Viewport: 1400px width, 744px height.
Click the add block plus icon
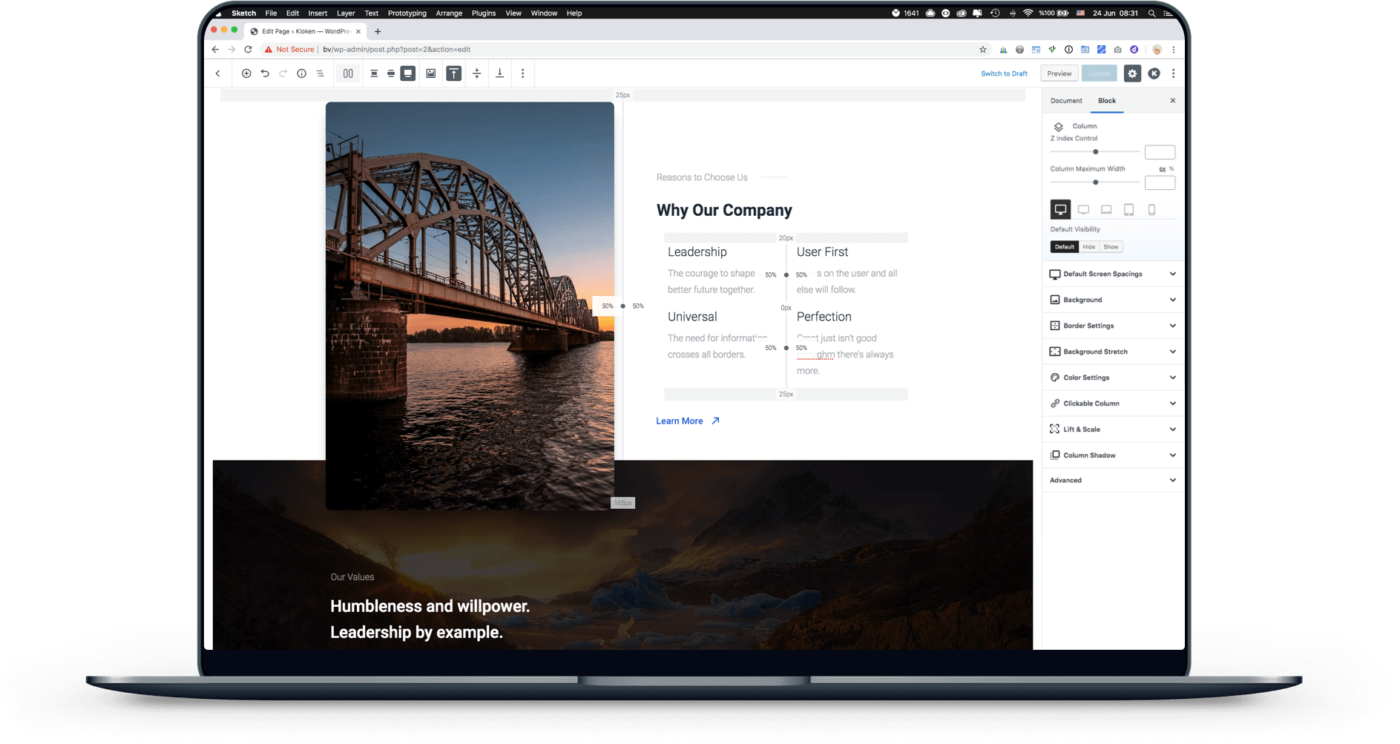click(x=246, y=73)
